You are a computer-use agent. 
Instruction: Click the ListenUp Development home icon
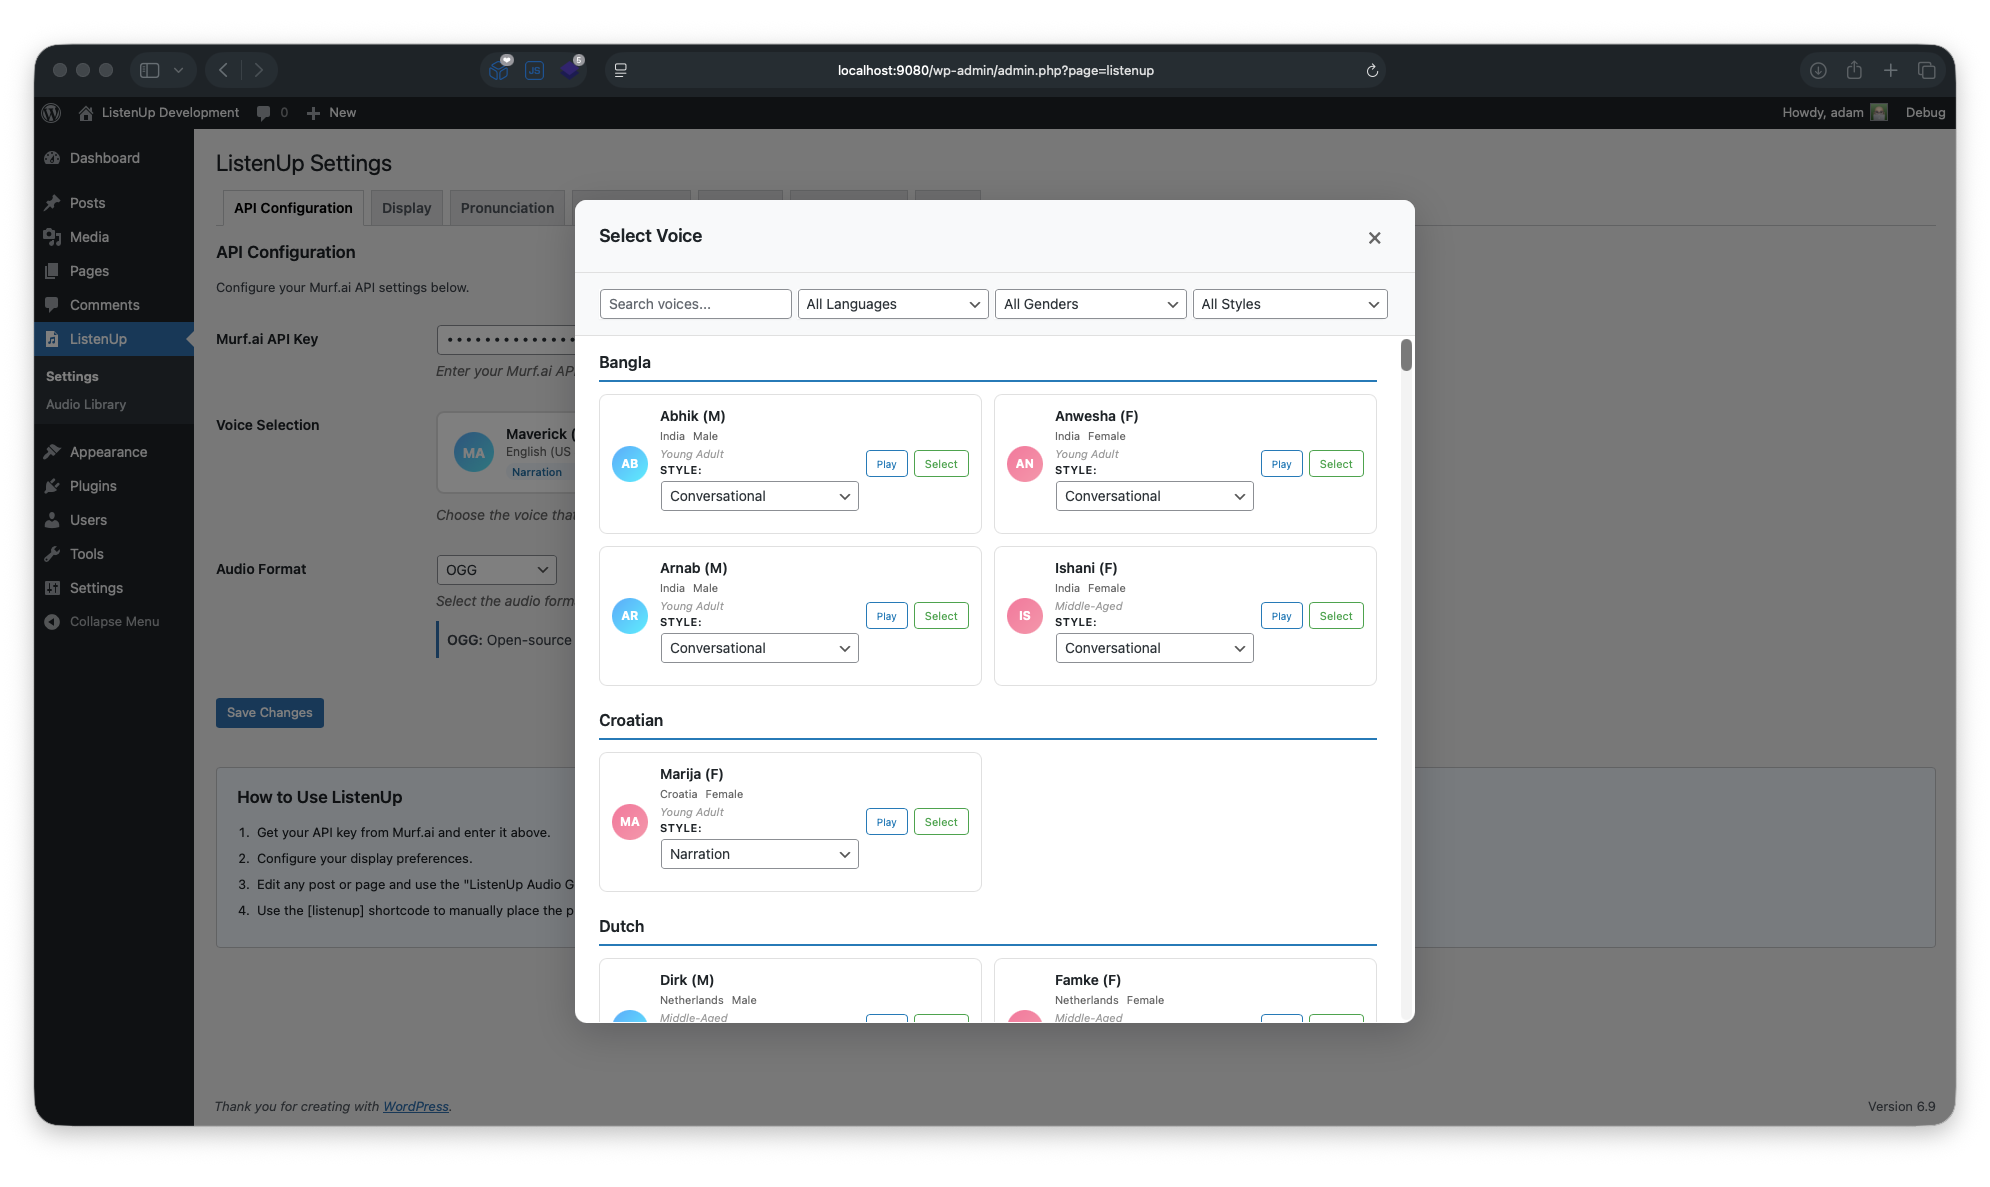pos(86,113)
